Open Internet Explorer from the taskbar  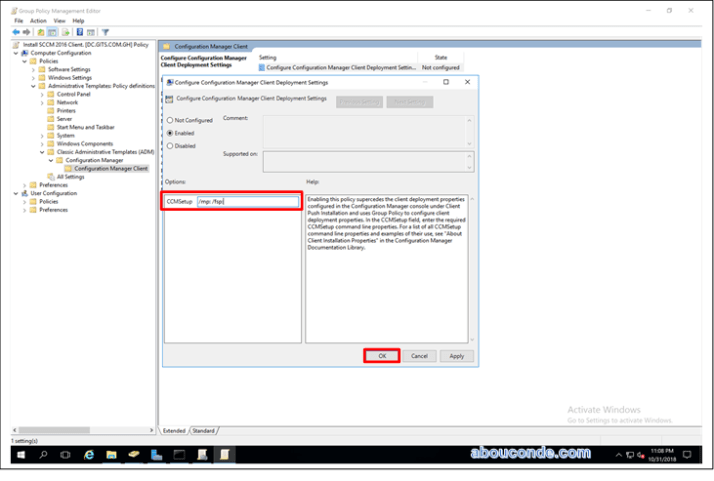click(x=89, y=454)
